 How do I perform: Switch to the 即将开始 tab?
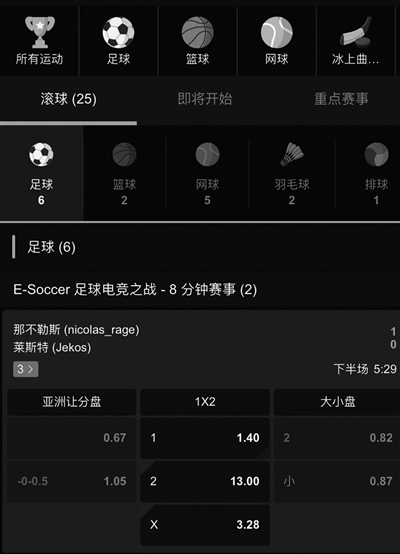pyautogui.click(x=205, y=99)
